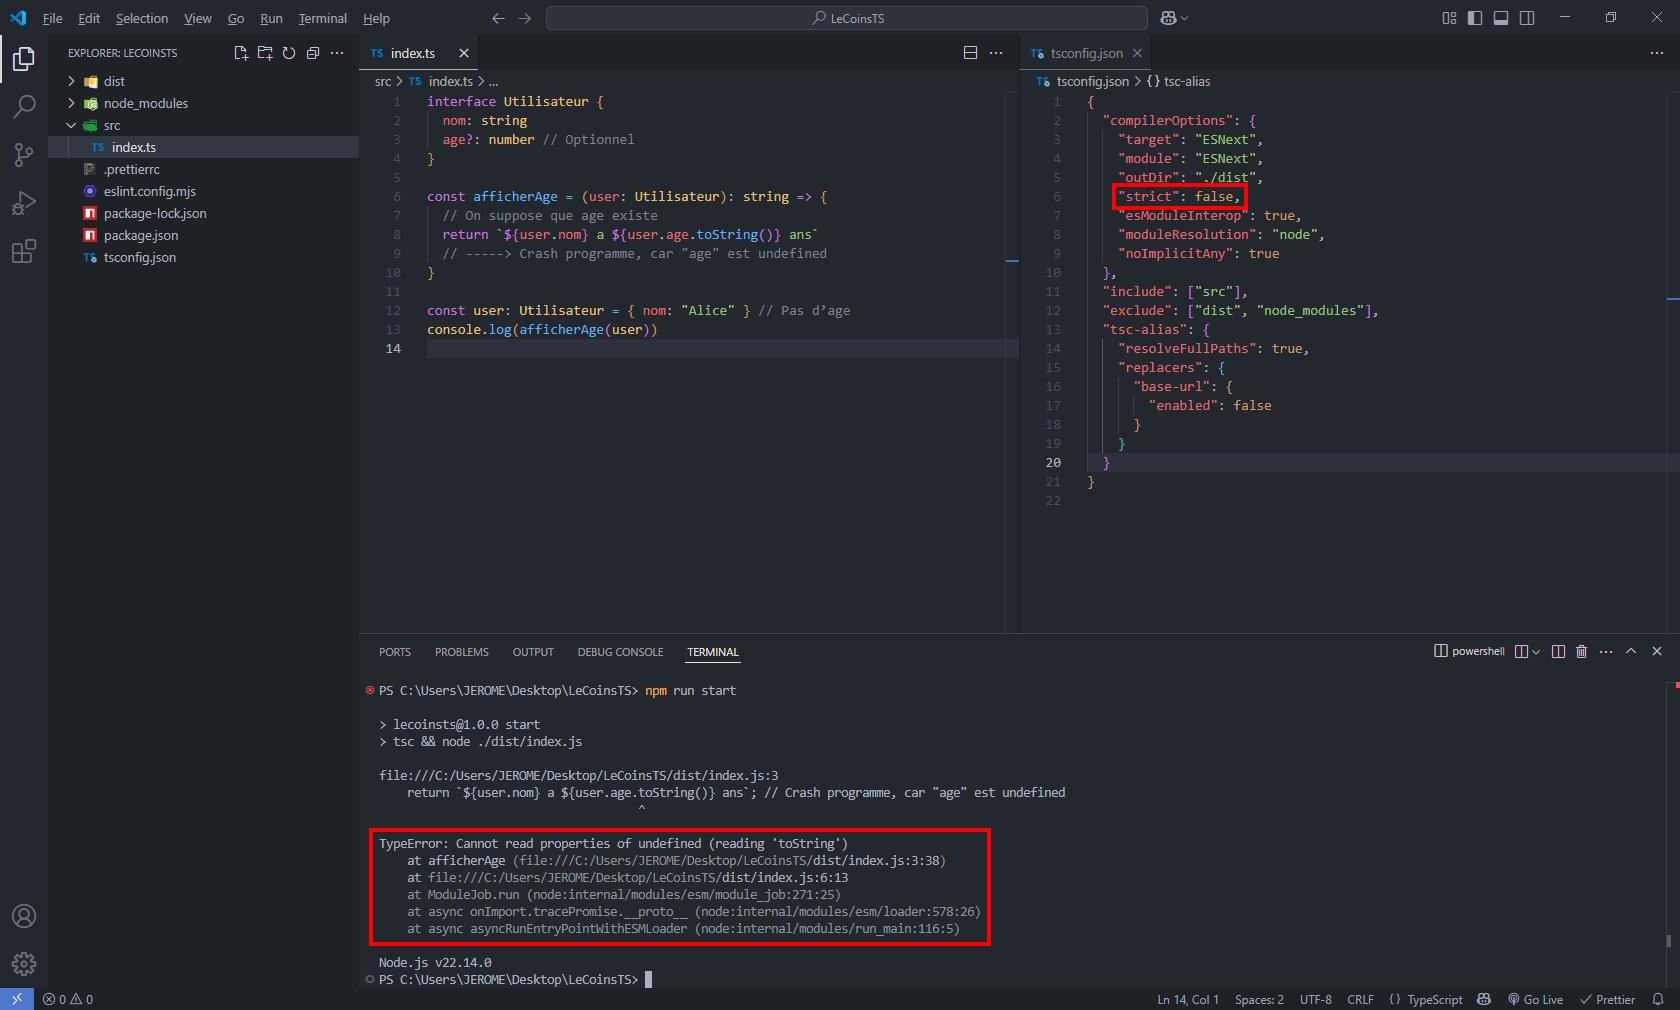Open the Explorer view in activity bar
1680x1010 pixels.
coord(24,59)
